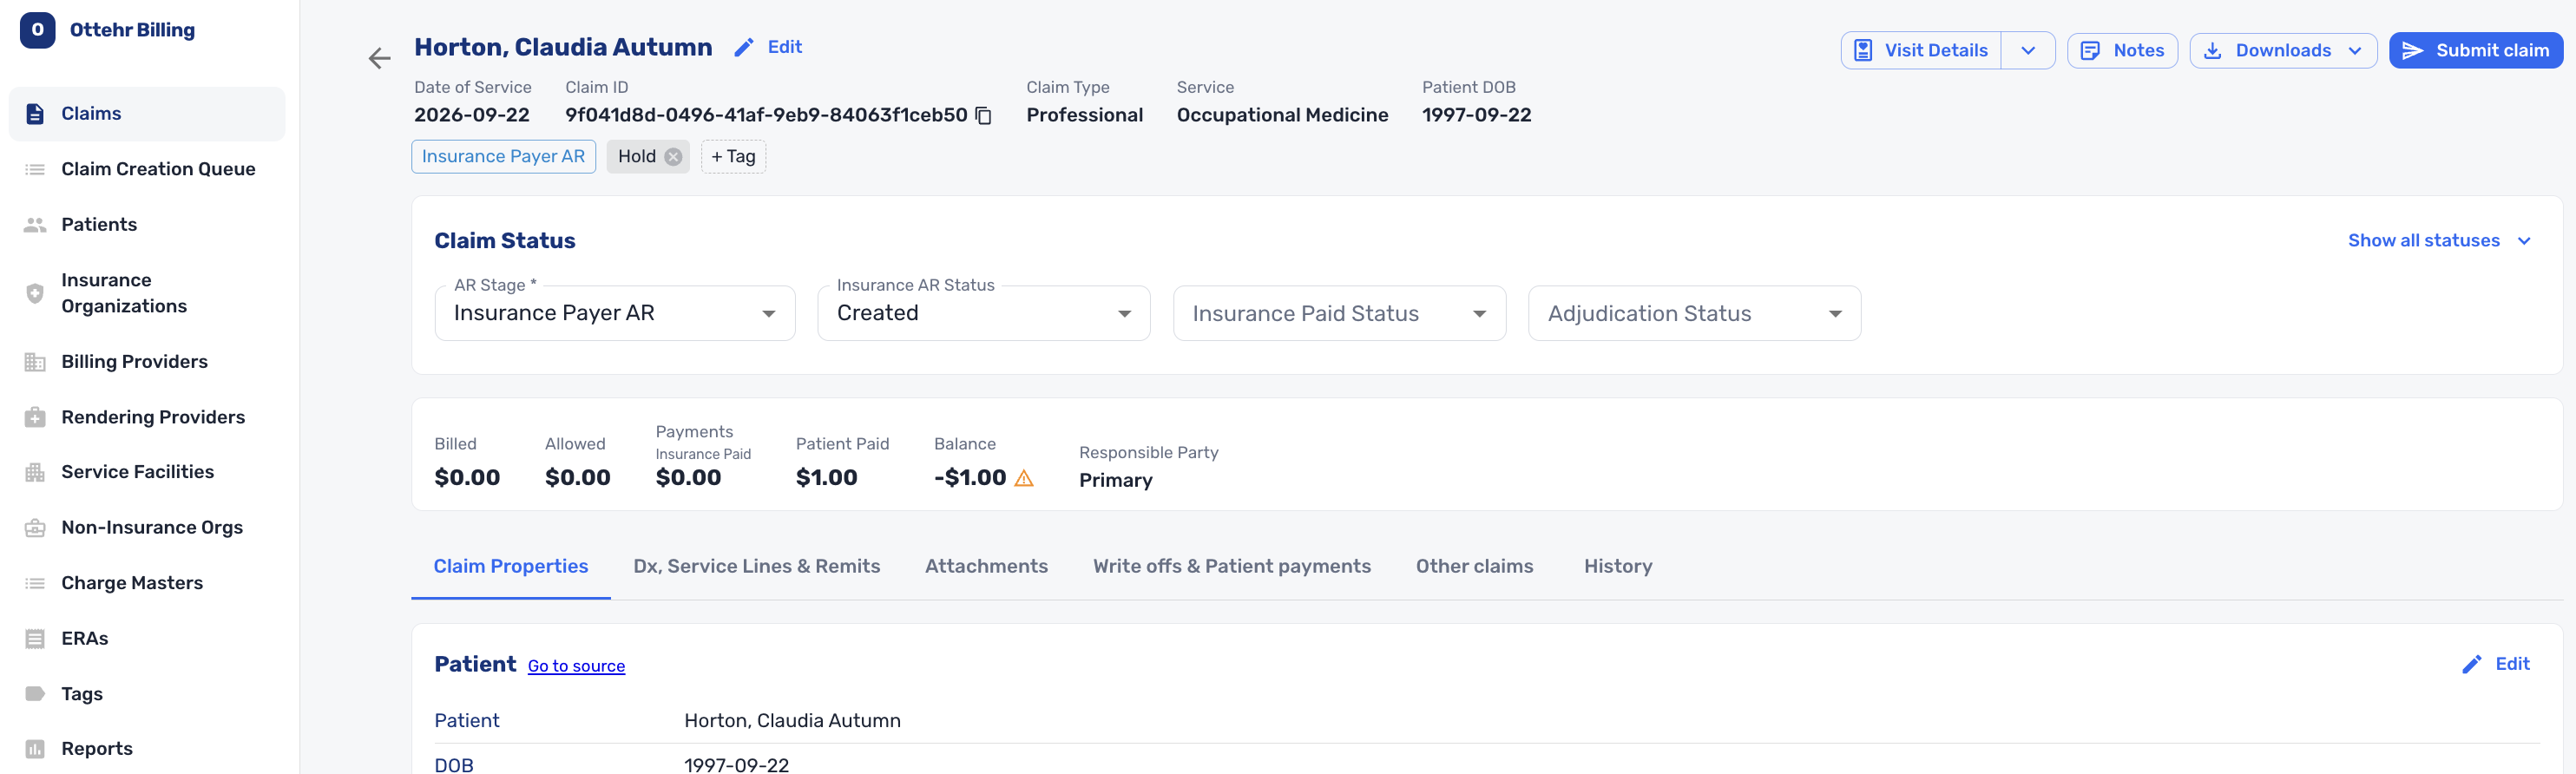
Task: Click the balance warning triangle icon
Action: (x=1023, y=478)
